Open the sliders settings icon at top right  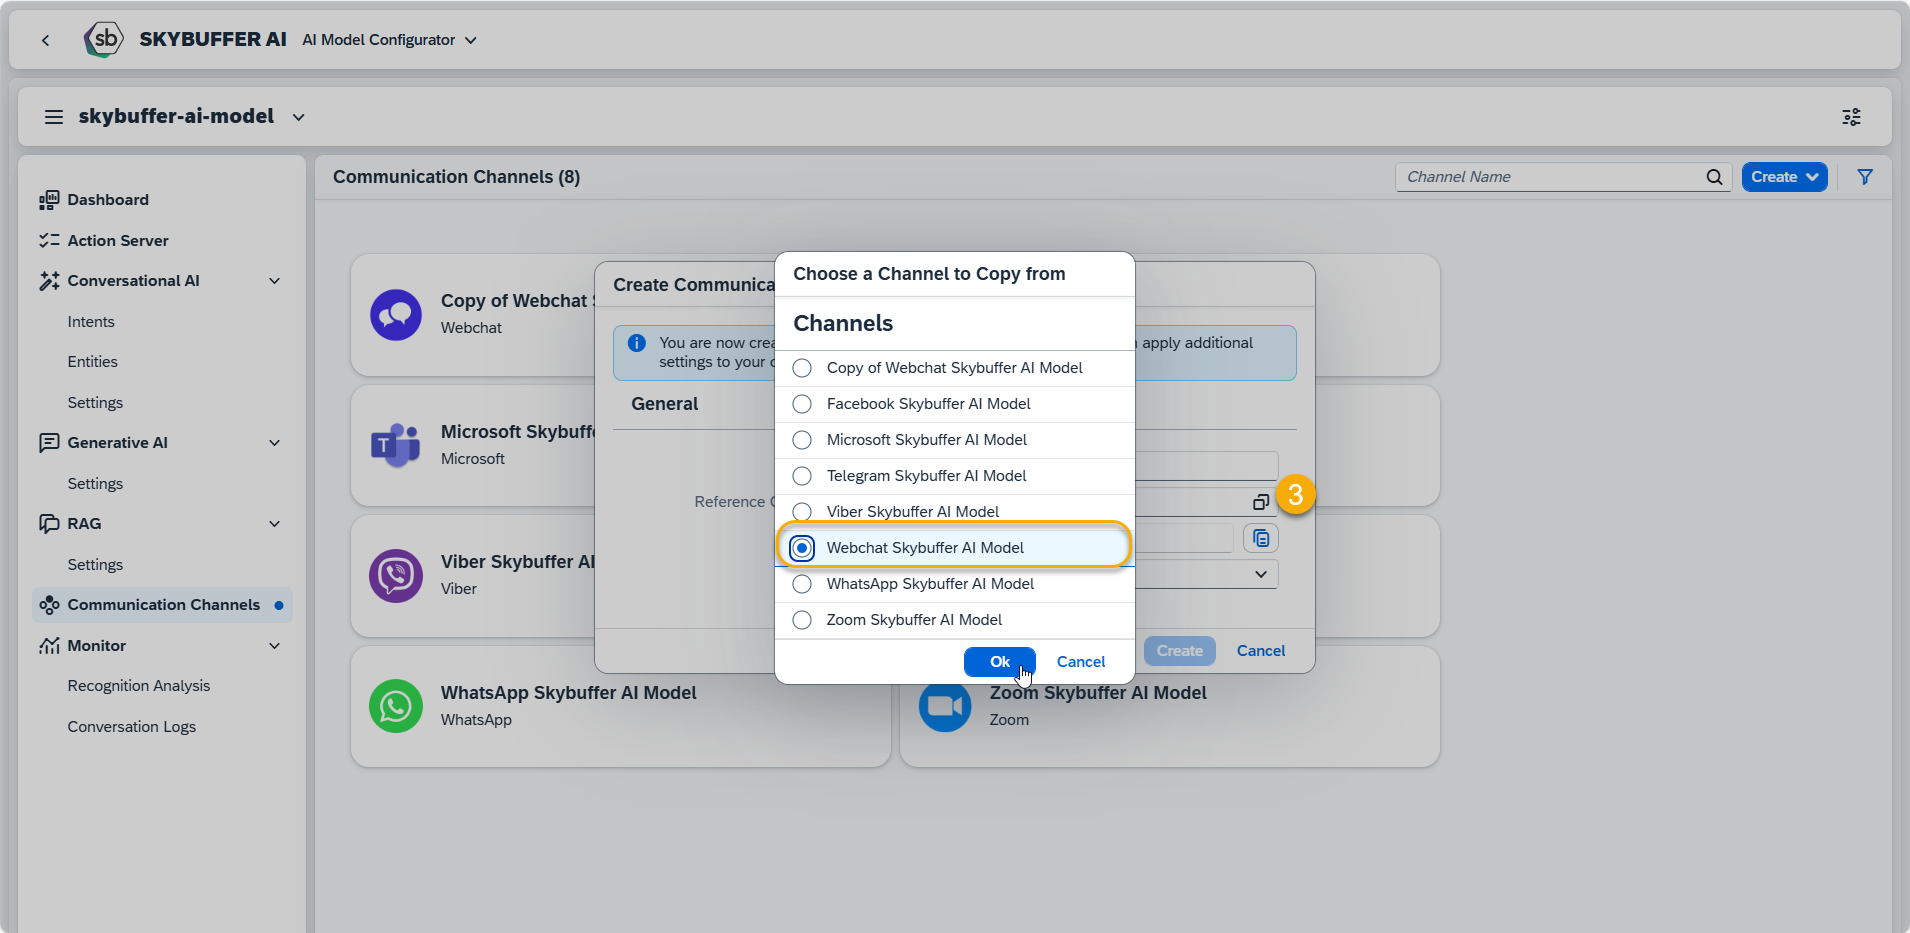click(x=1852, y=117)
